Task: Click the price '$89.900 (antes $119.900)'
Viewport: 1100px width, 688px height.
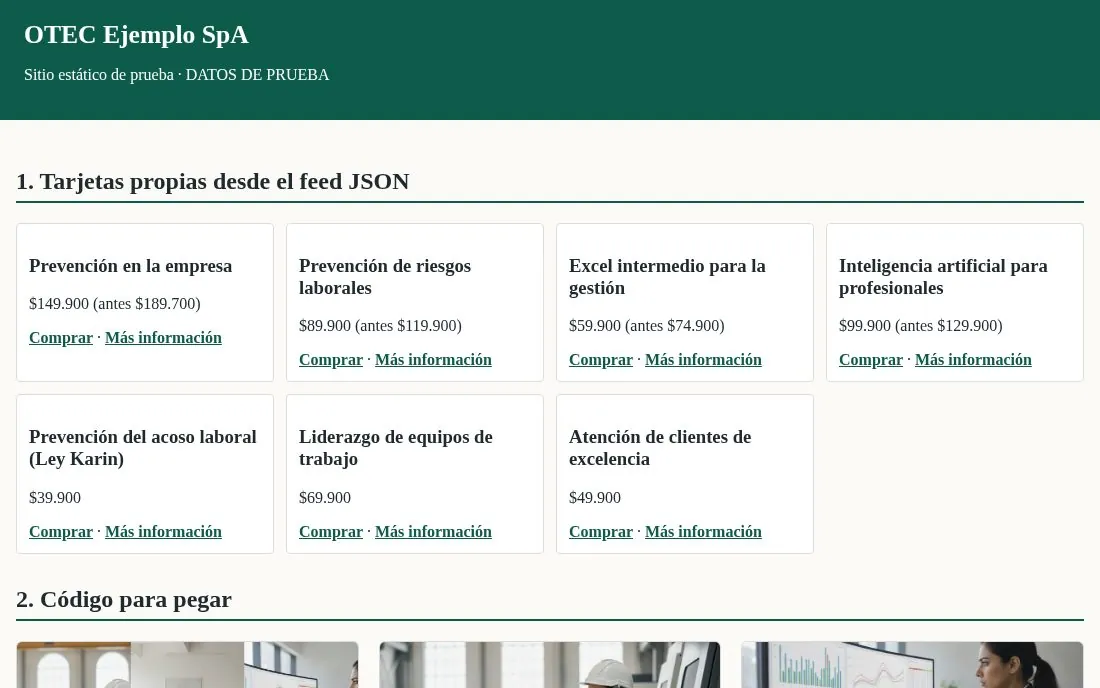Action: point(380,325)
